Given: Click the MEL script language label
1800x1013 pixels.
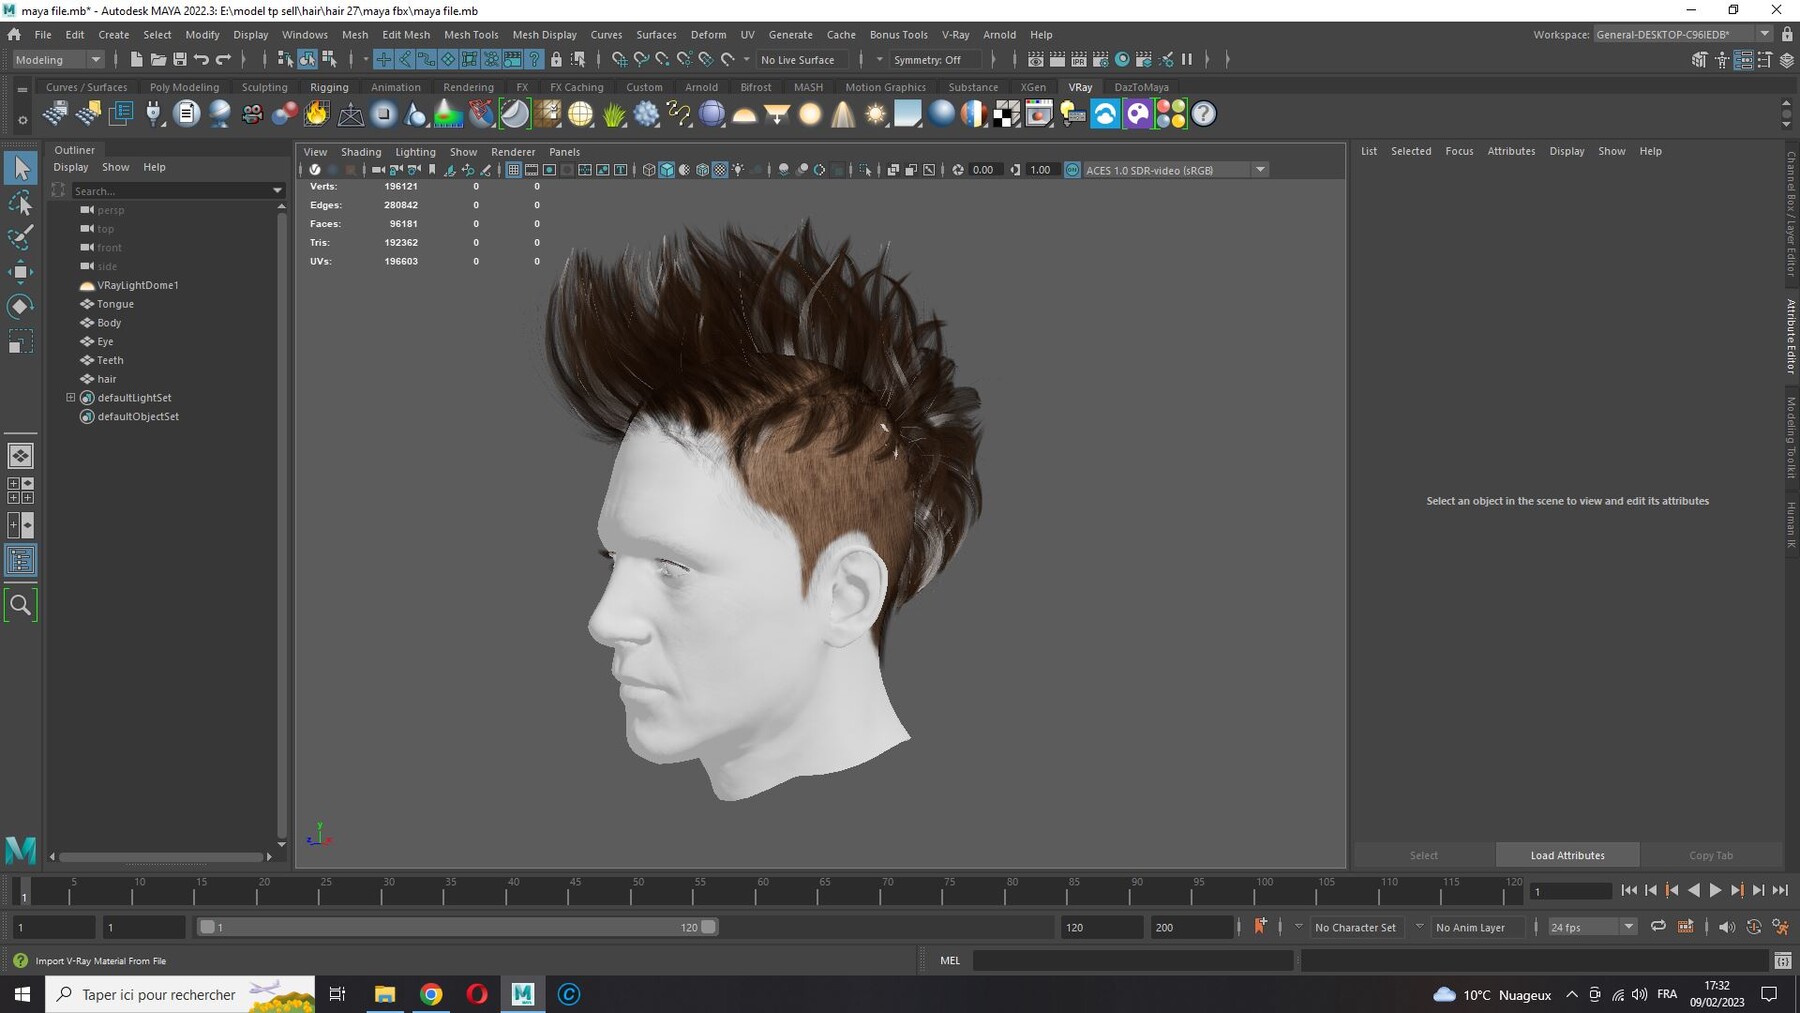Looking at the screenshot, I should (950, 960).
